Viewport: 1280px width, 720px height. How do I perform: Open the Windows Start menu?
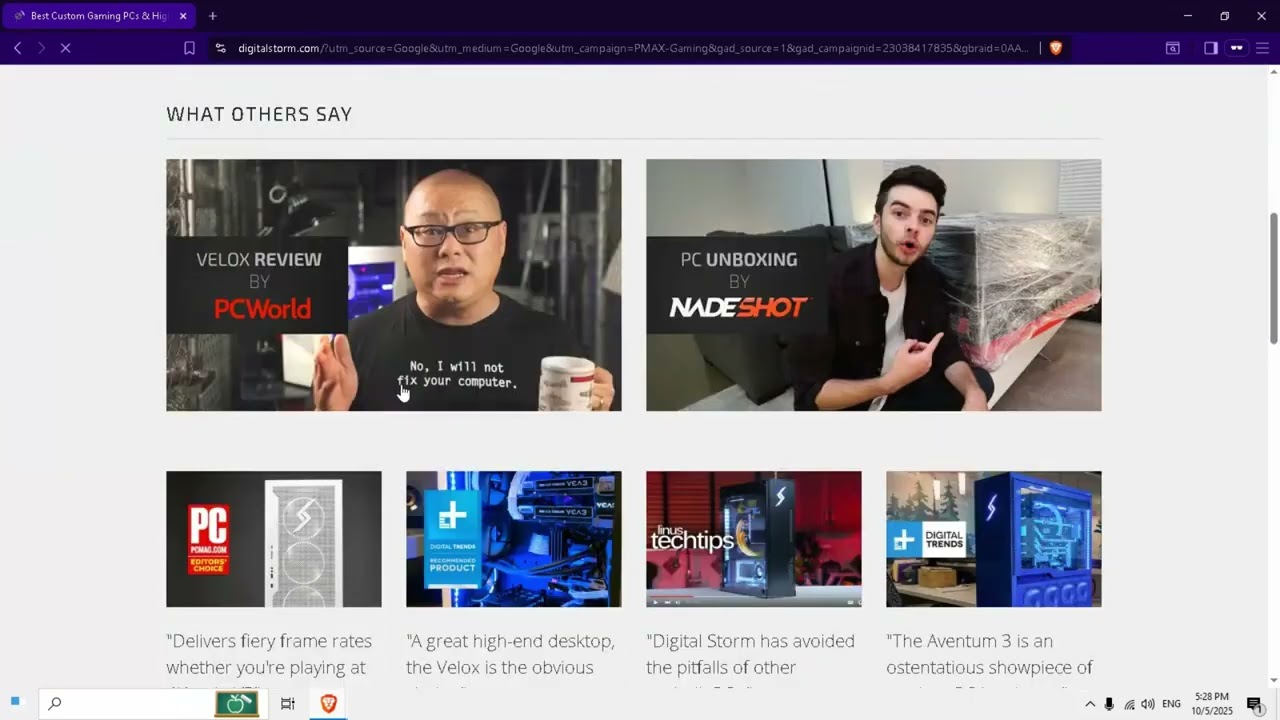pyautogui.click(x=15, y=703)
